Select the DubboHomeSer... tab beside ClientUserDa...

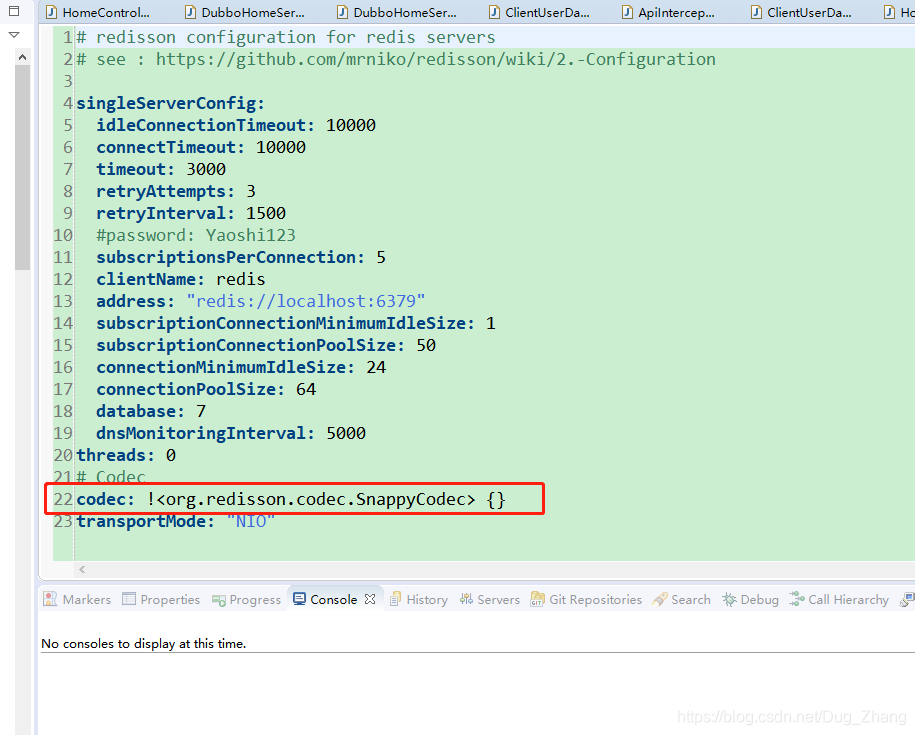(x=397, y=12)
